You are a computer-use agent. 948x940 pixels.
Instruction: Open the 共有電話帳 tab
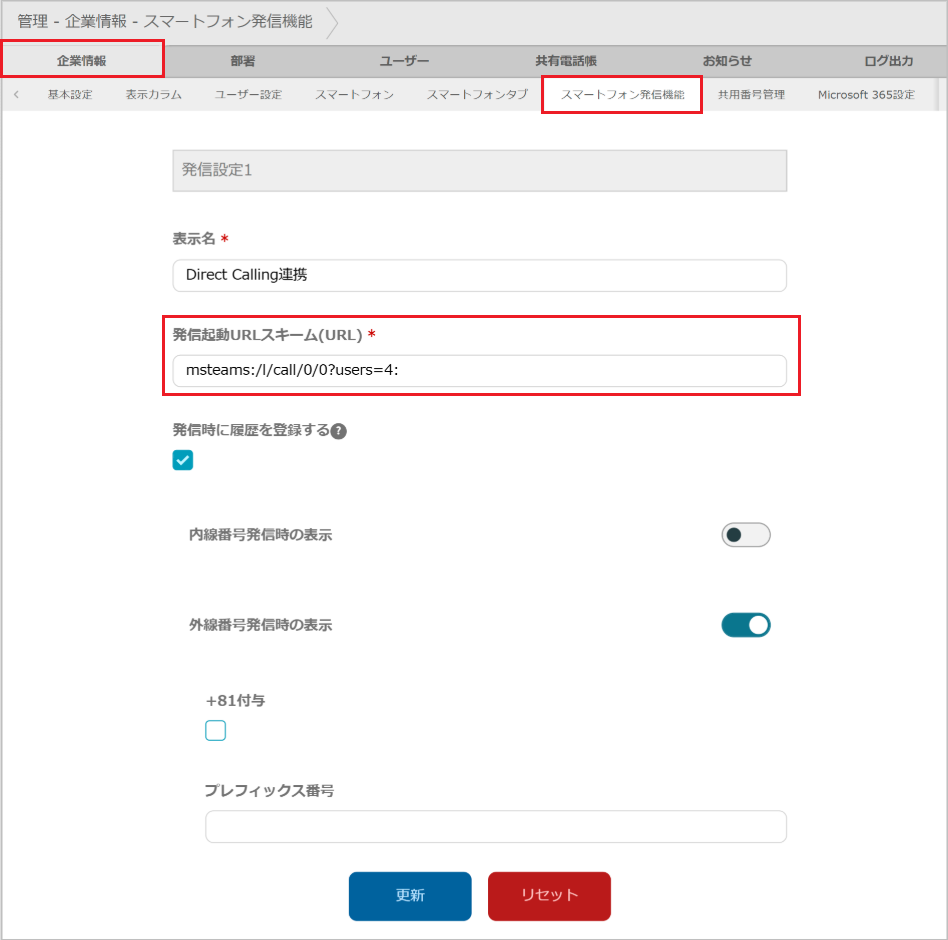pos(565,61)
